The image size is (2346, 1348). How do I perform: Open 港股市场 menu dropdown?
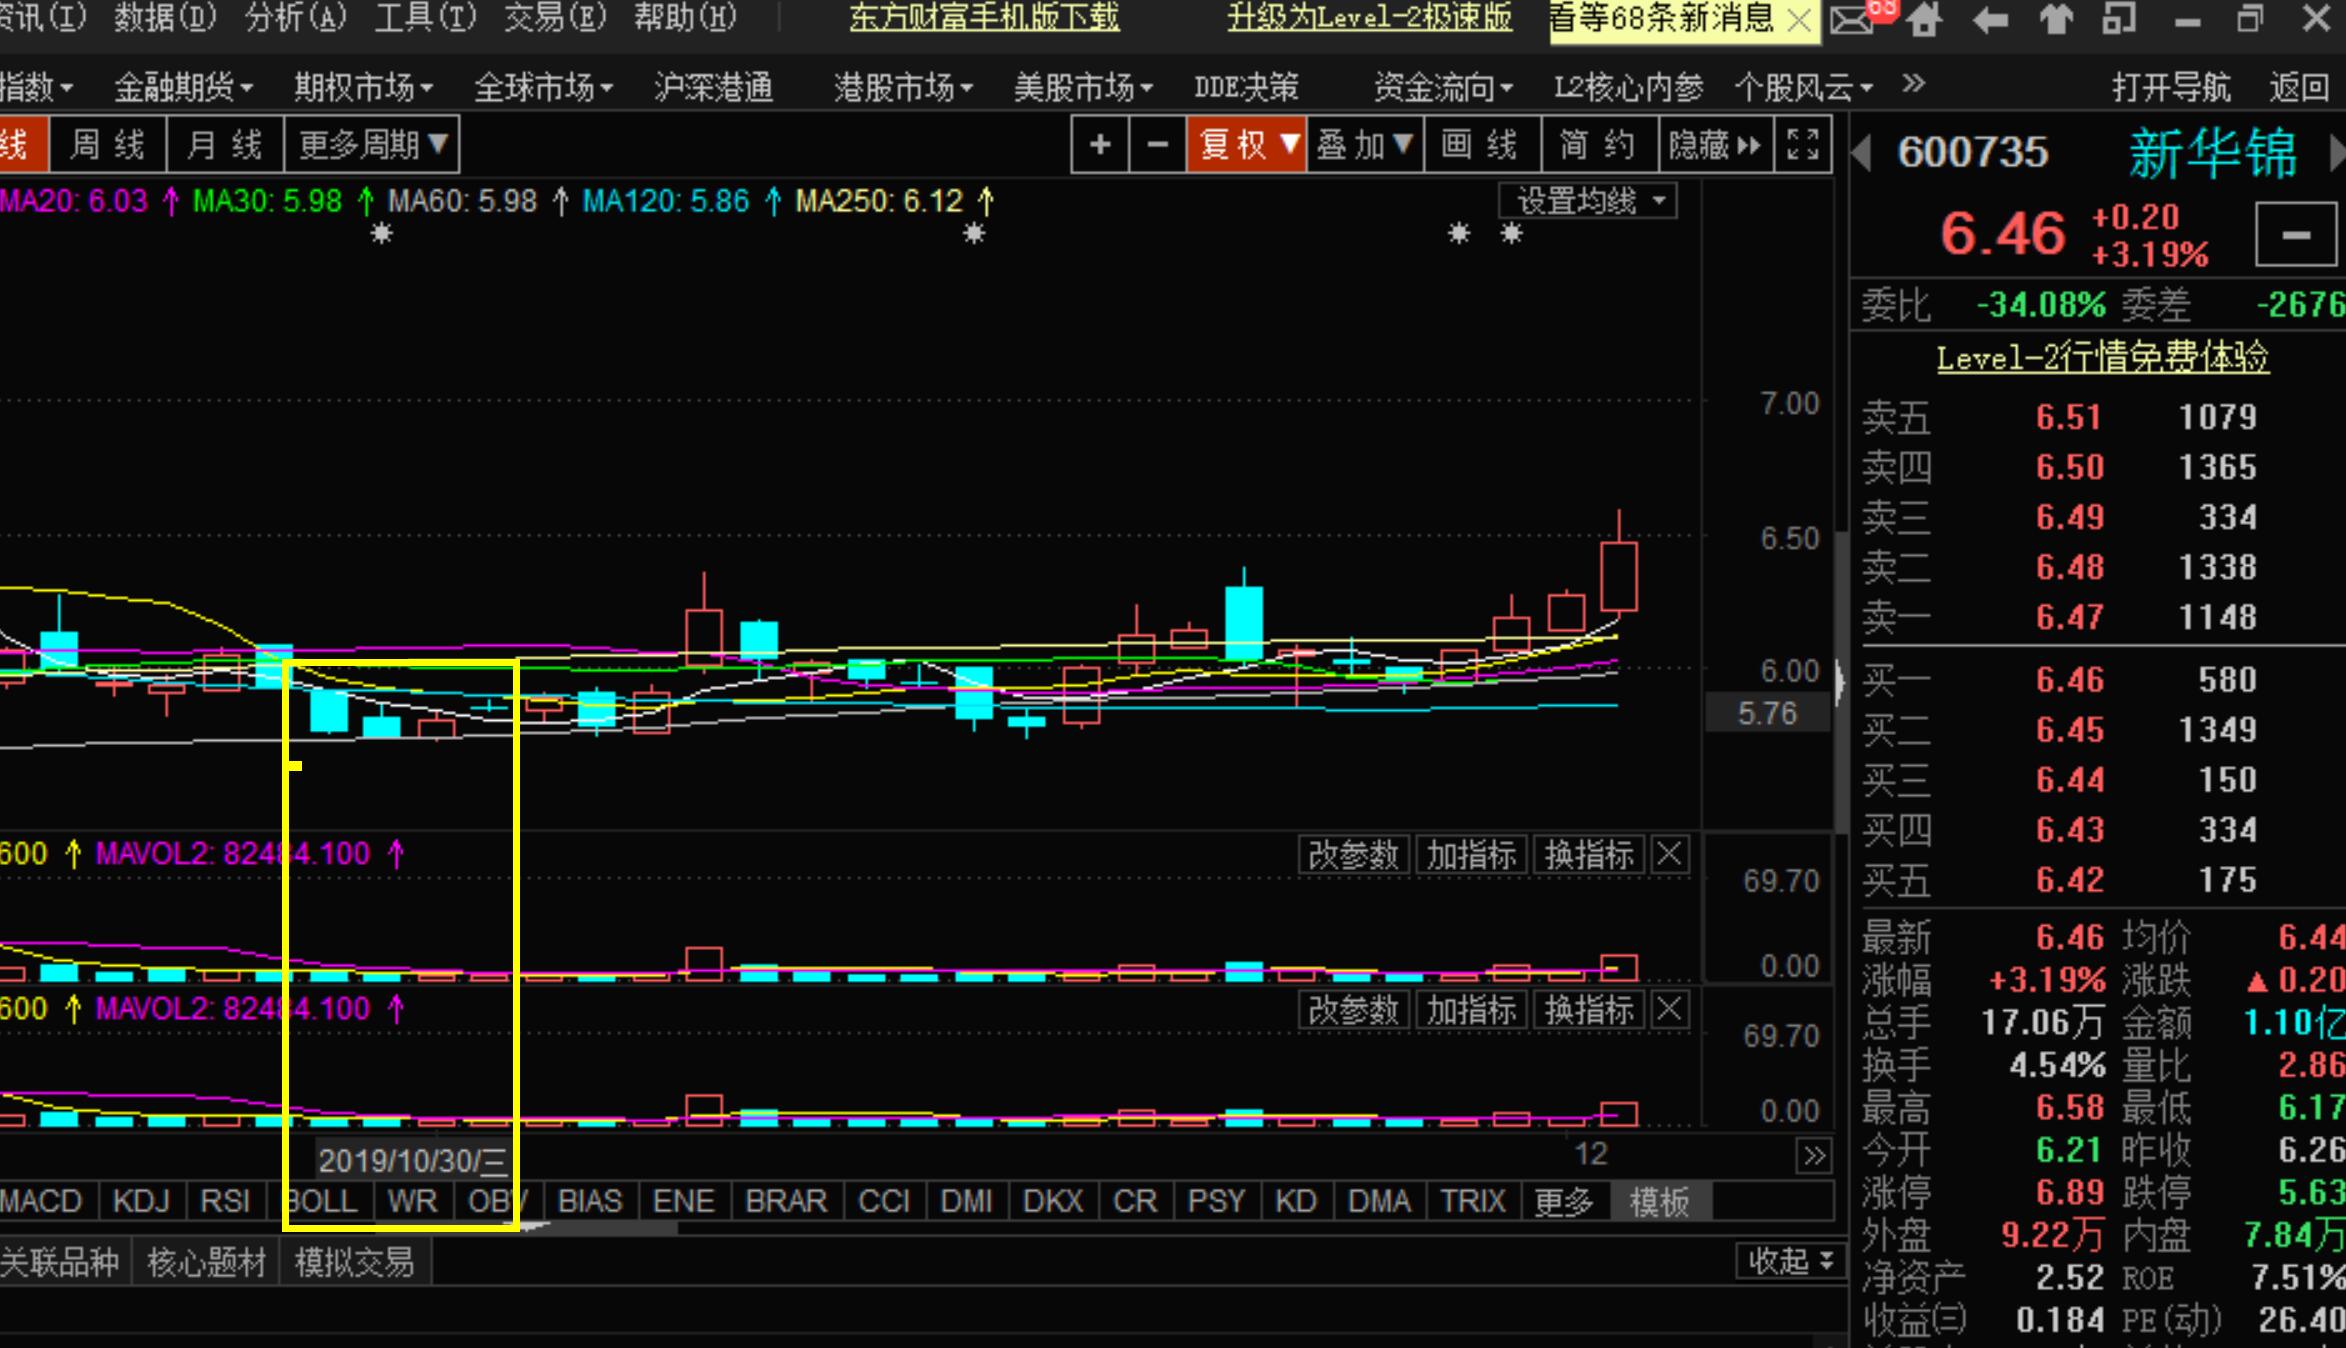tap(903, 88)
